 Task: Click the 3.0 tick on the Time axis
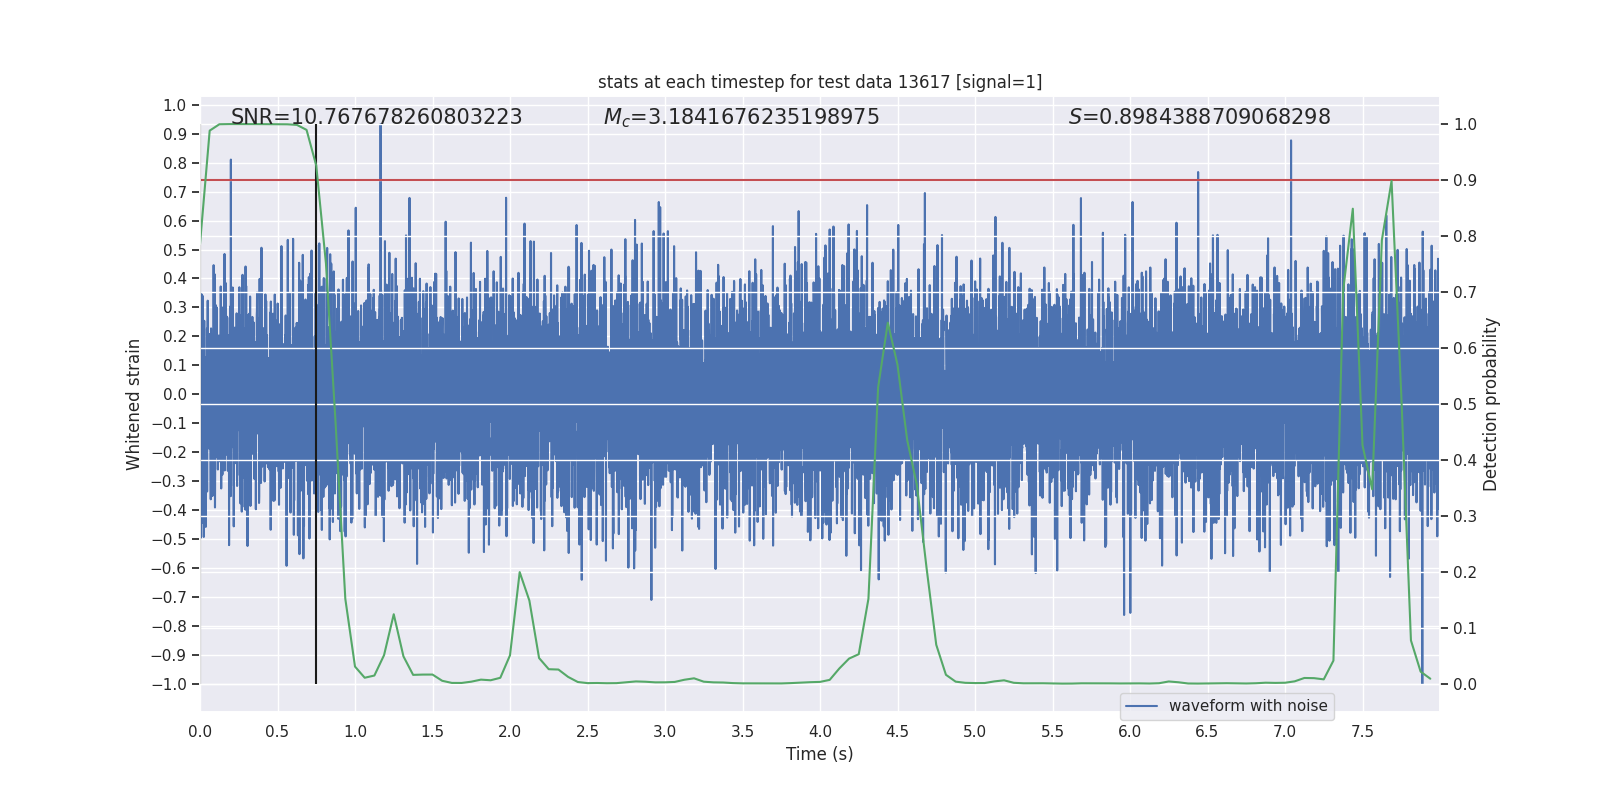pyautogui.click(x=665, y=732)
